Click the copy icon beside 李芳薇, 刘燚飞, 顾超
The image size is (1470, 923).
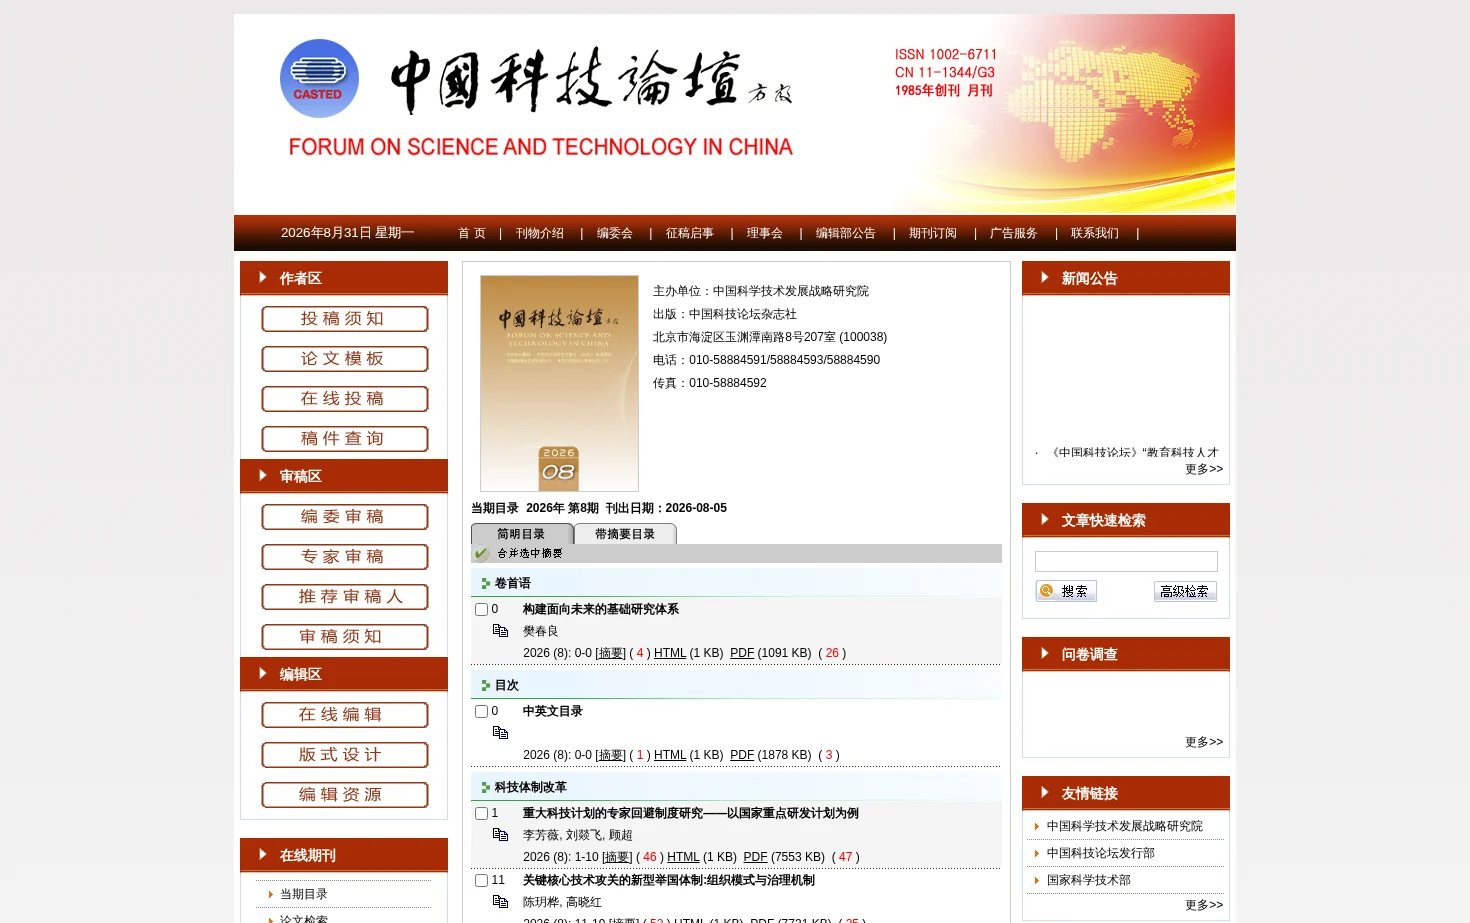(x=500, y=835)
